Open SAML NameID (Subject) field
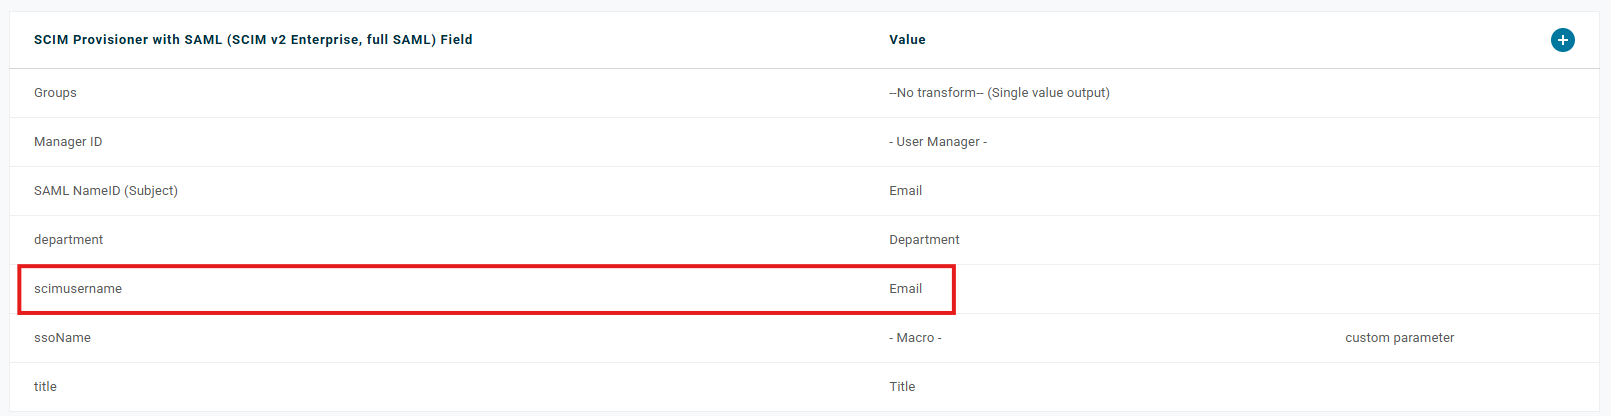This screenshot has width=1611, height=416. coord(804,191)
